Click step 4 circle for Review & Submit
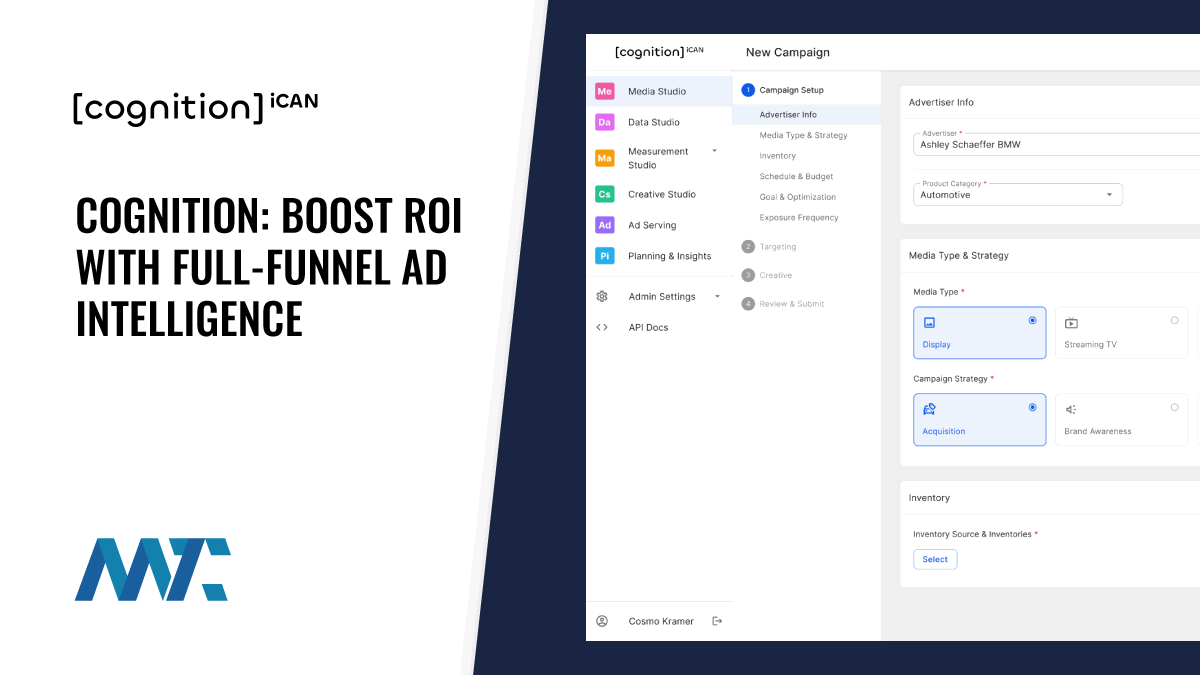The image size is (1200, 675). [x=747, y=304]
